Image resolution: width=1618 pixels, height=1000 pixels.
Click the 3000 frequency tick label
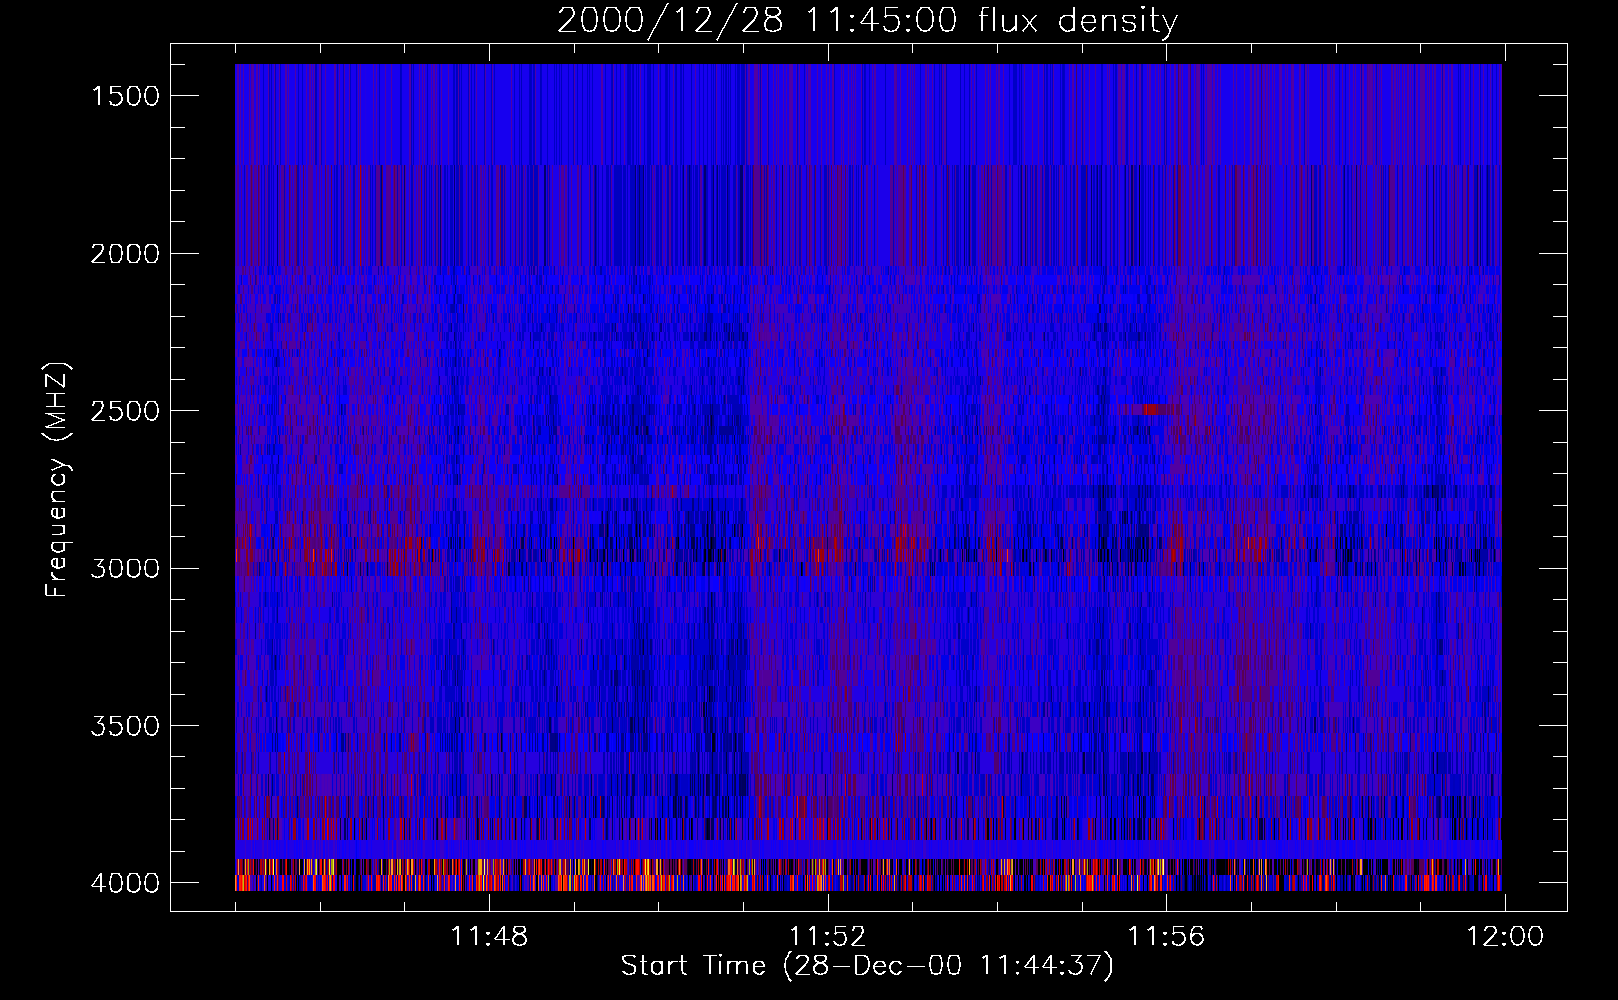click(x=125, y=569)
